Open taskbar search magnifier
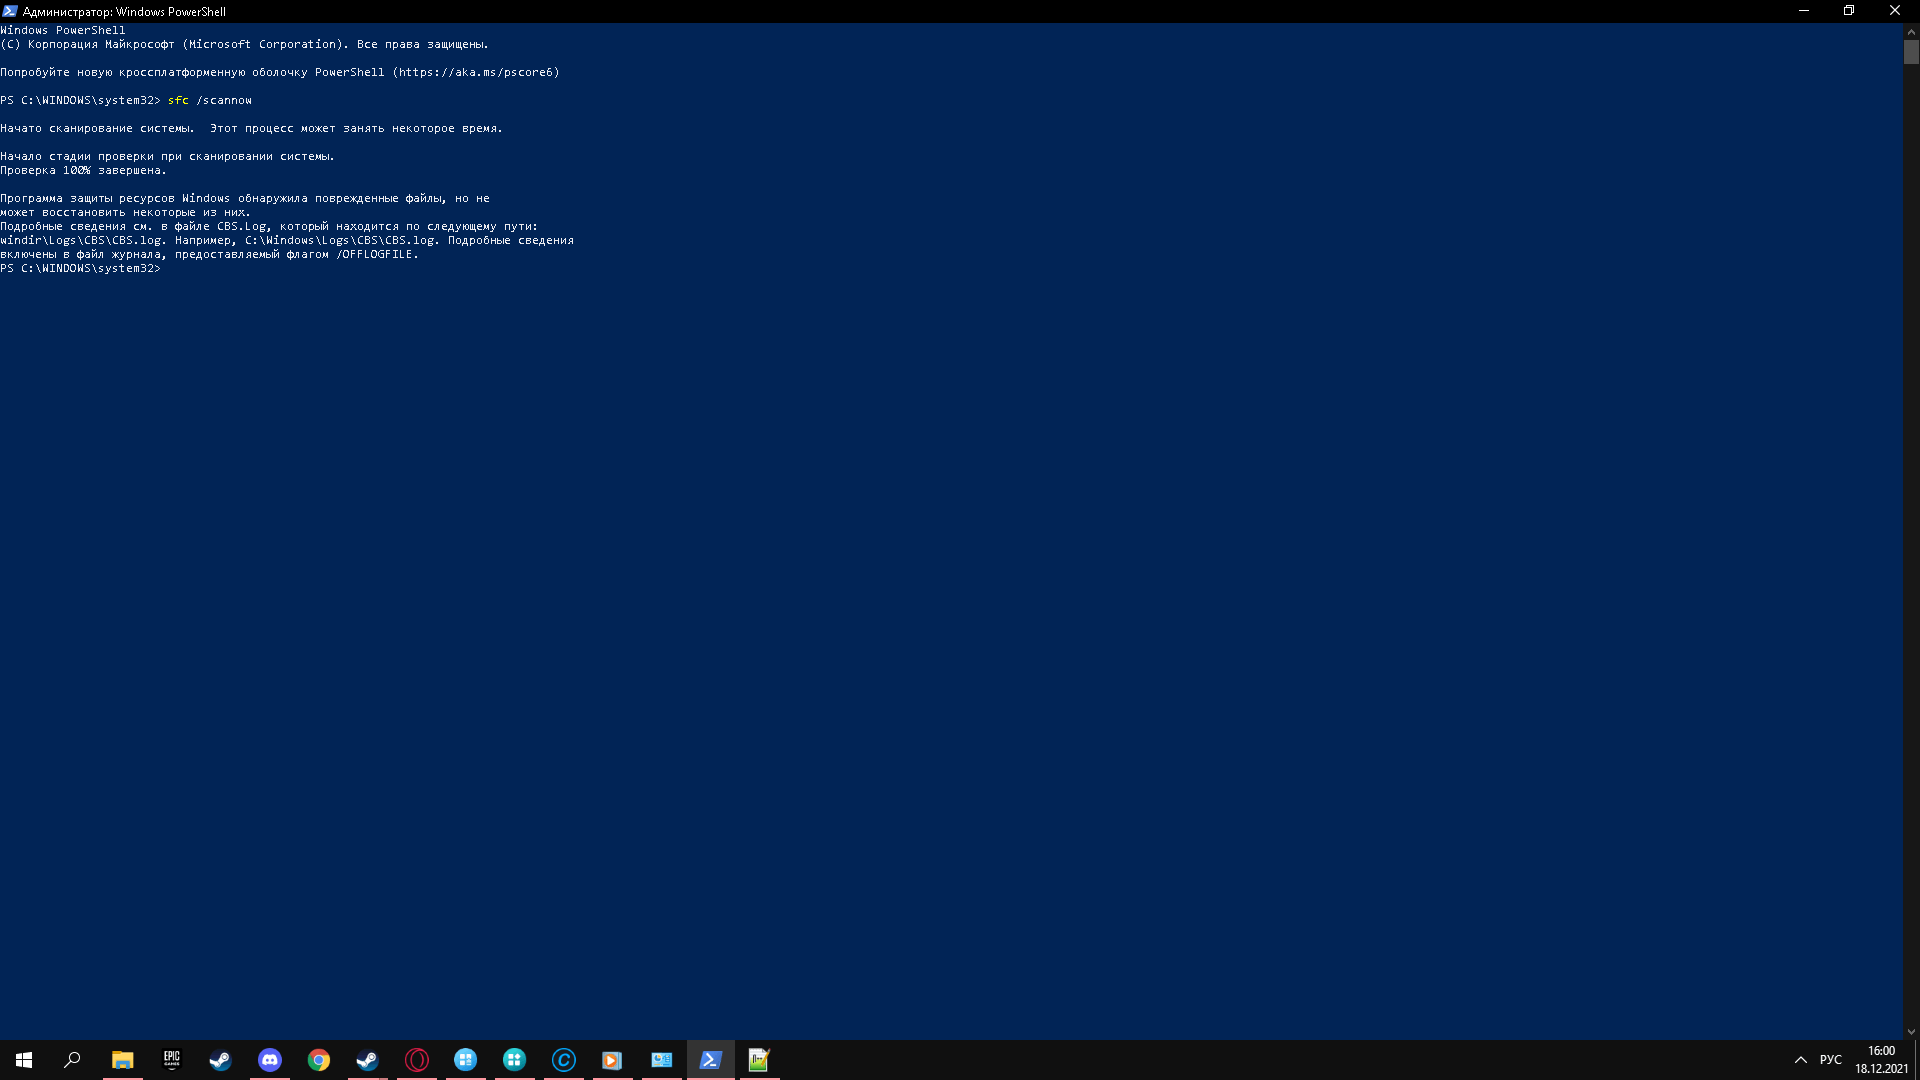 tap(72, 1060)
